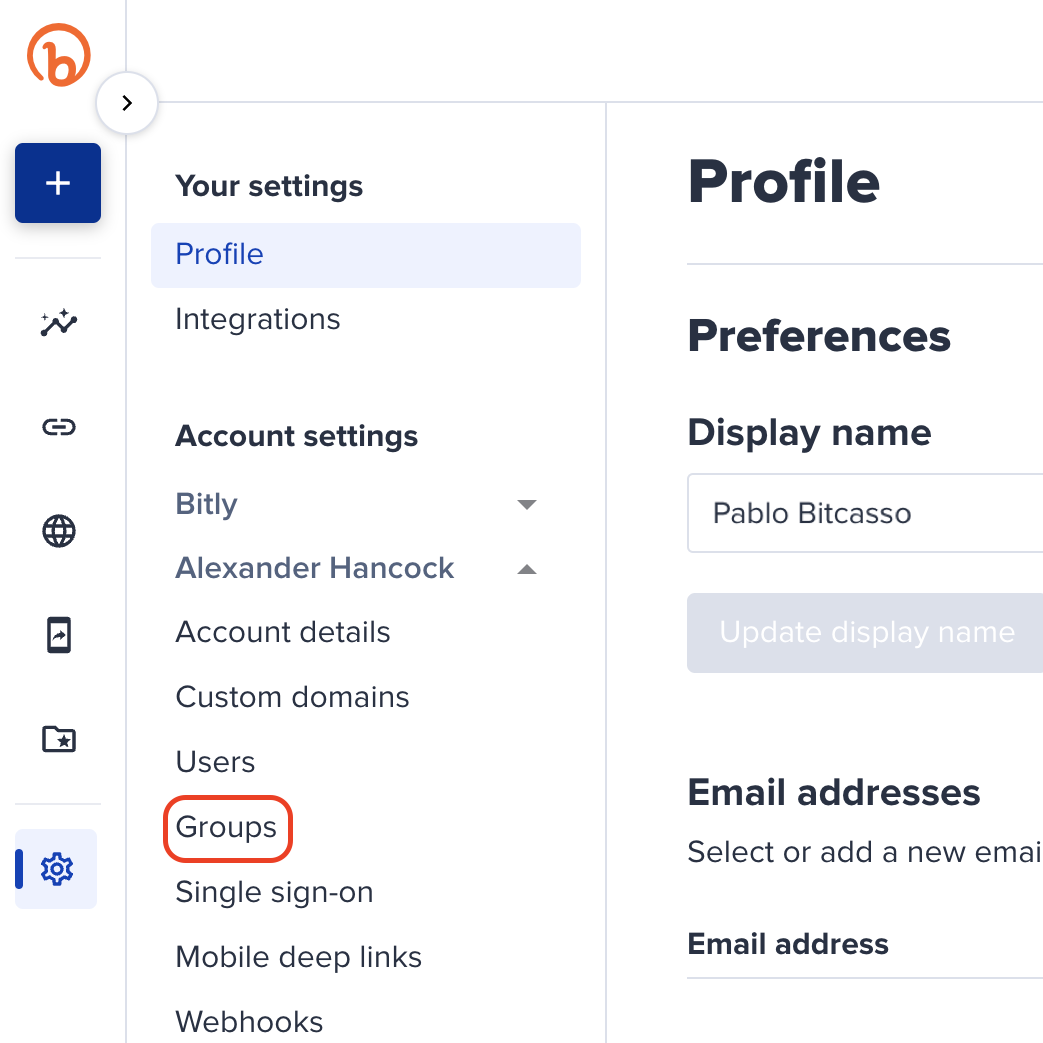
Task: Open the Custom domains globe icon
Action: (57, 531)
